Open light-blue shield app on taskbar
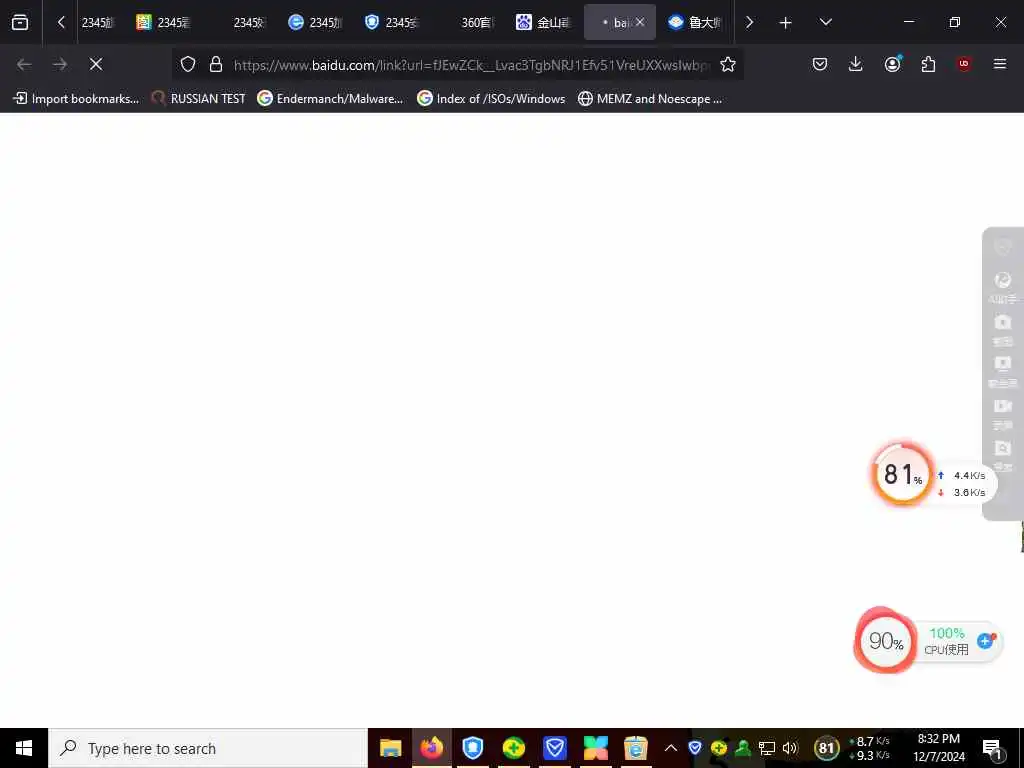 click(x=472, y=748)
